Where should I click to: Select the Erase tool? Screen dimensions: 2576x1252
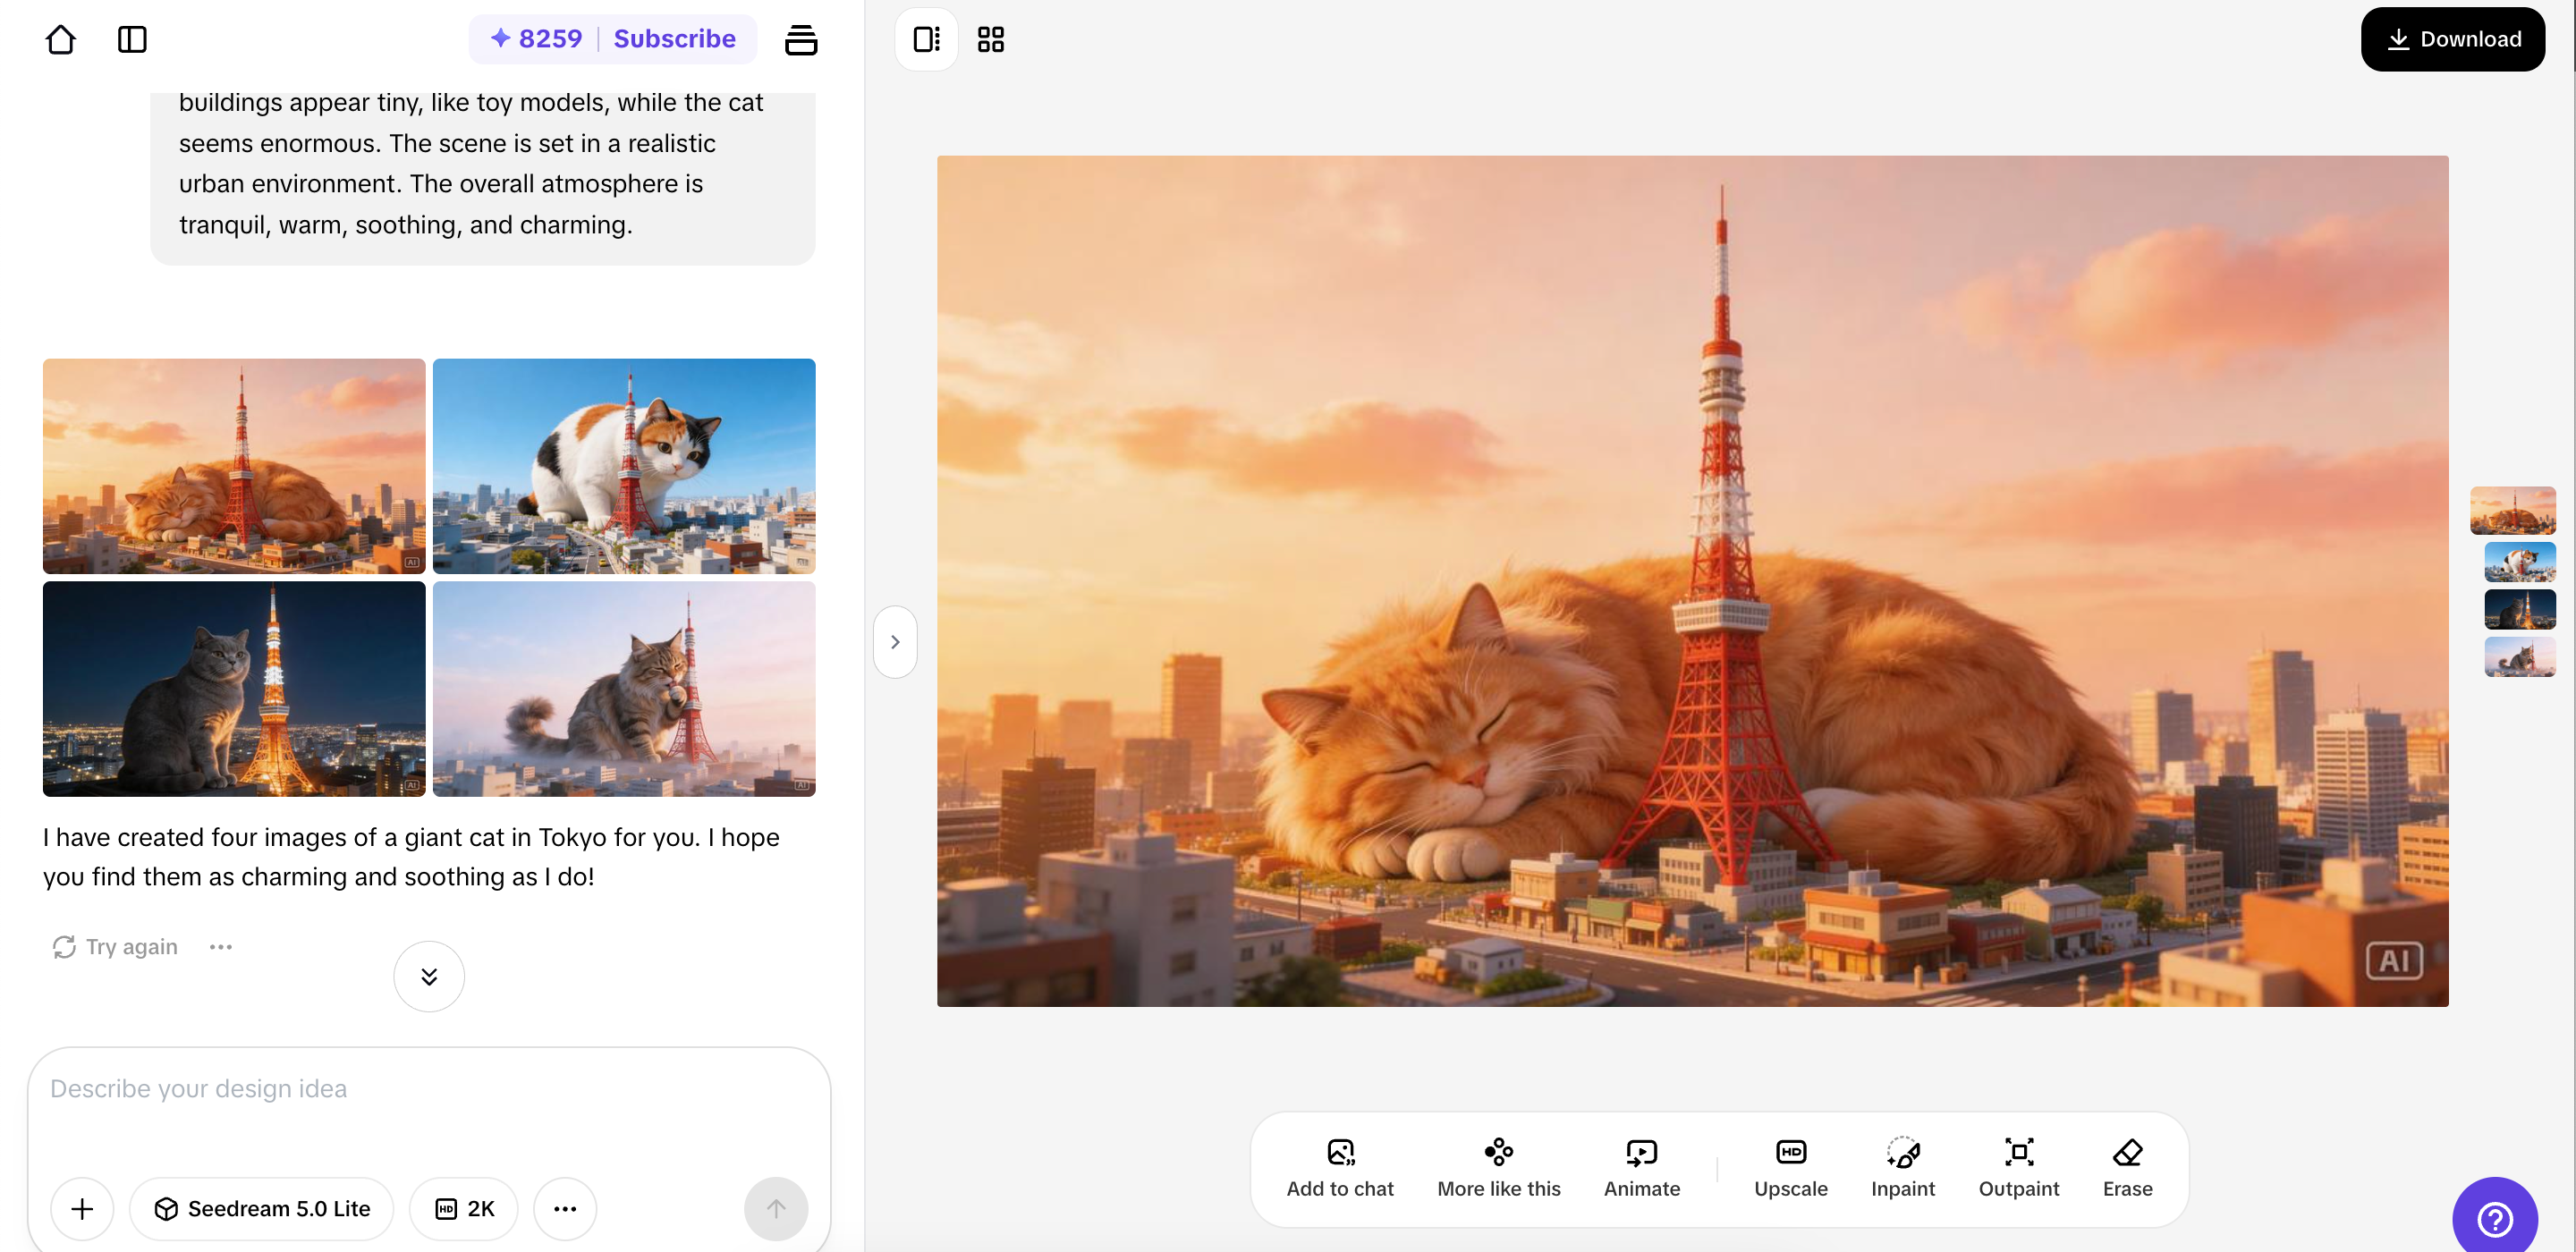point(2127,1166)
